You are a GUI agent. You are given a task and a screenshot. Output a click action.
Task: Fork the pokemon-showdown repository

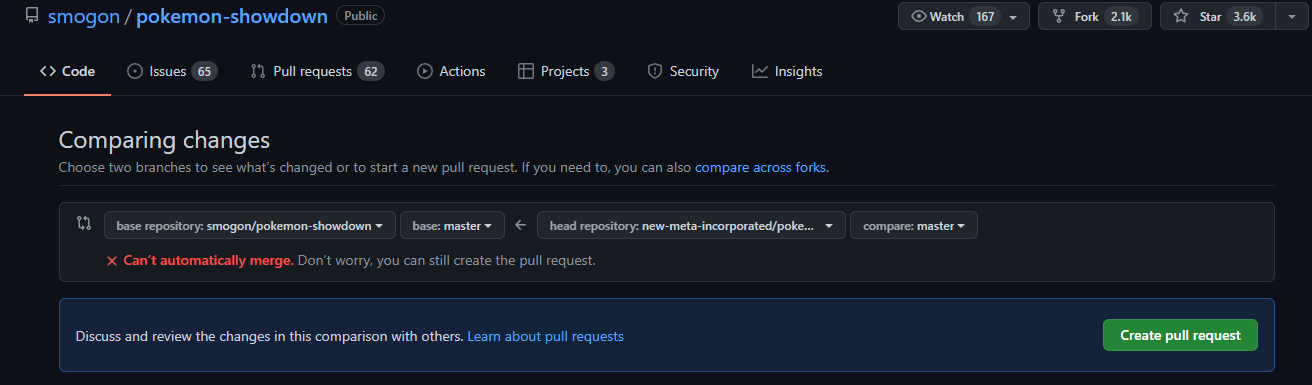point(1094,16)
